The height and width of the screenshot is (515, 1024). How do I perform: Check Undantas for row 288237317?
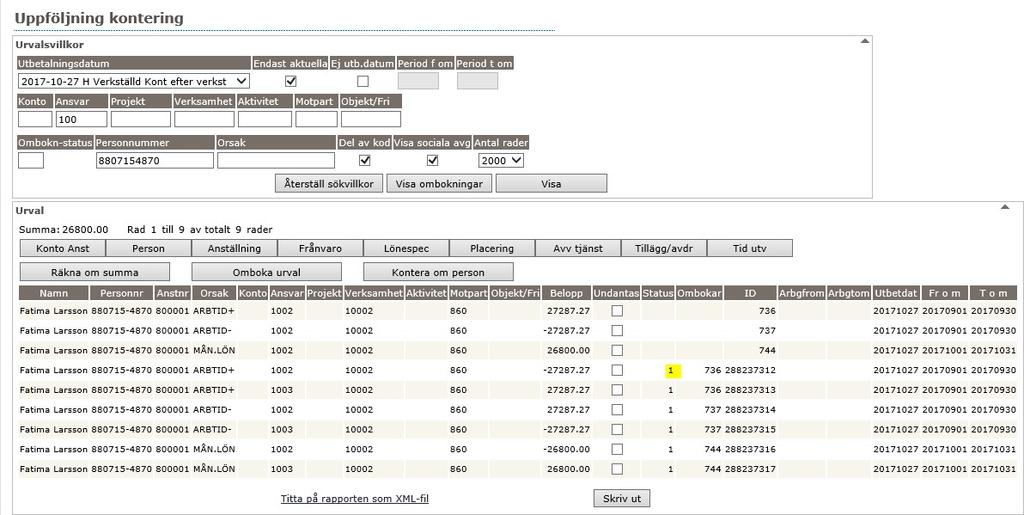click(616, 469)
